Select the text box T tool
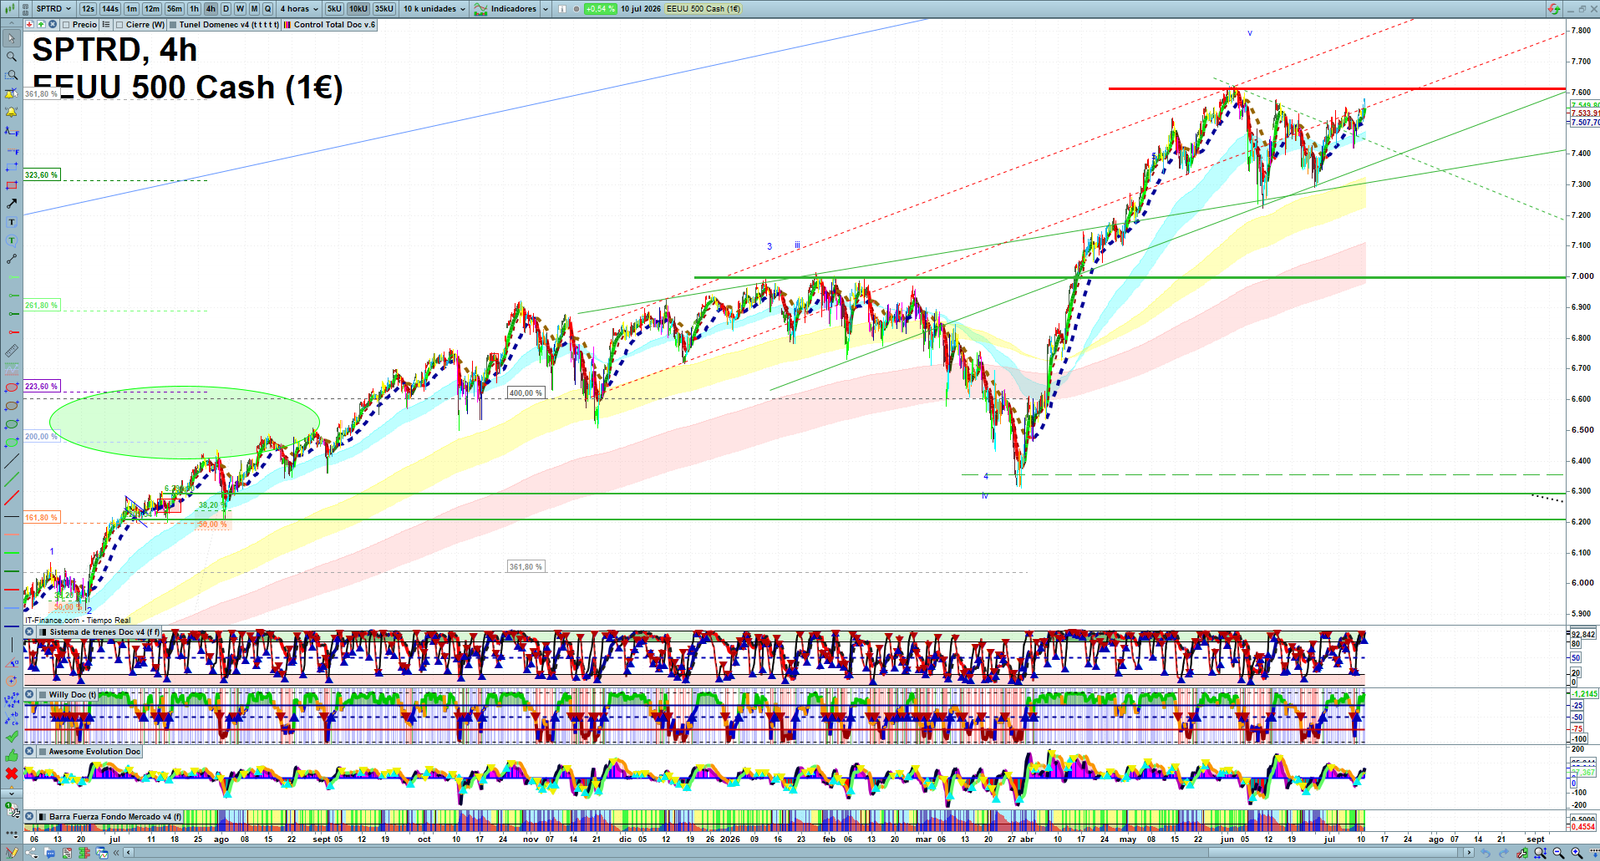 pos(11,221)
